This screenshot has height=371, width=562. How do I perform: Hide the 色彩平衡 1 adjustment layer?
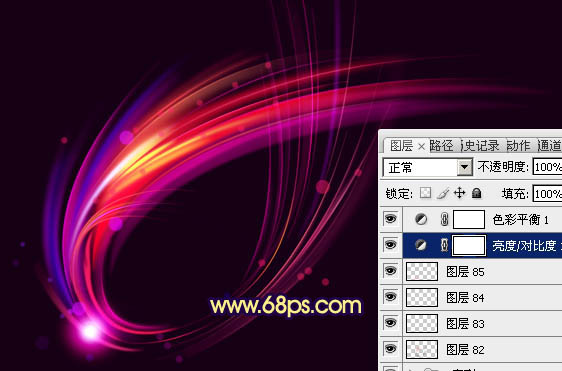click(x=391, y=219)
